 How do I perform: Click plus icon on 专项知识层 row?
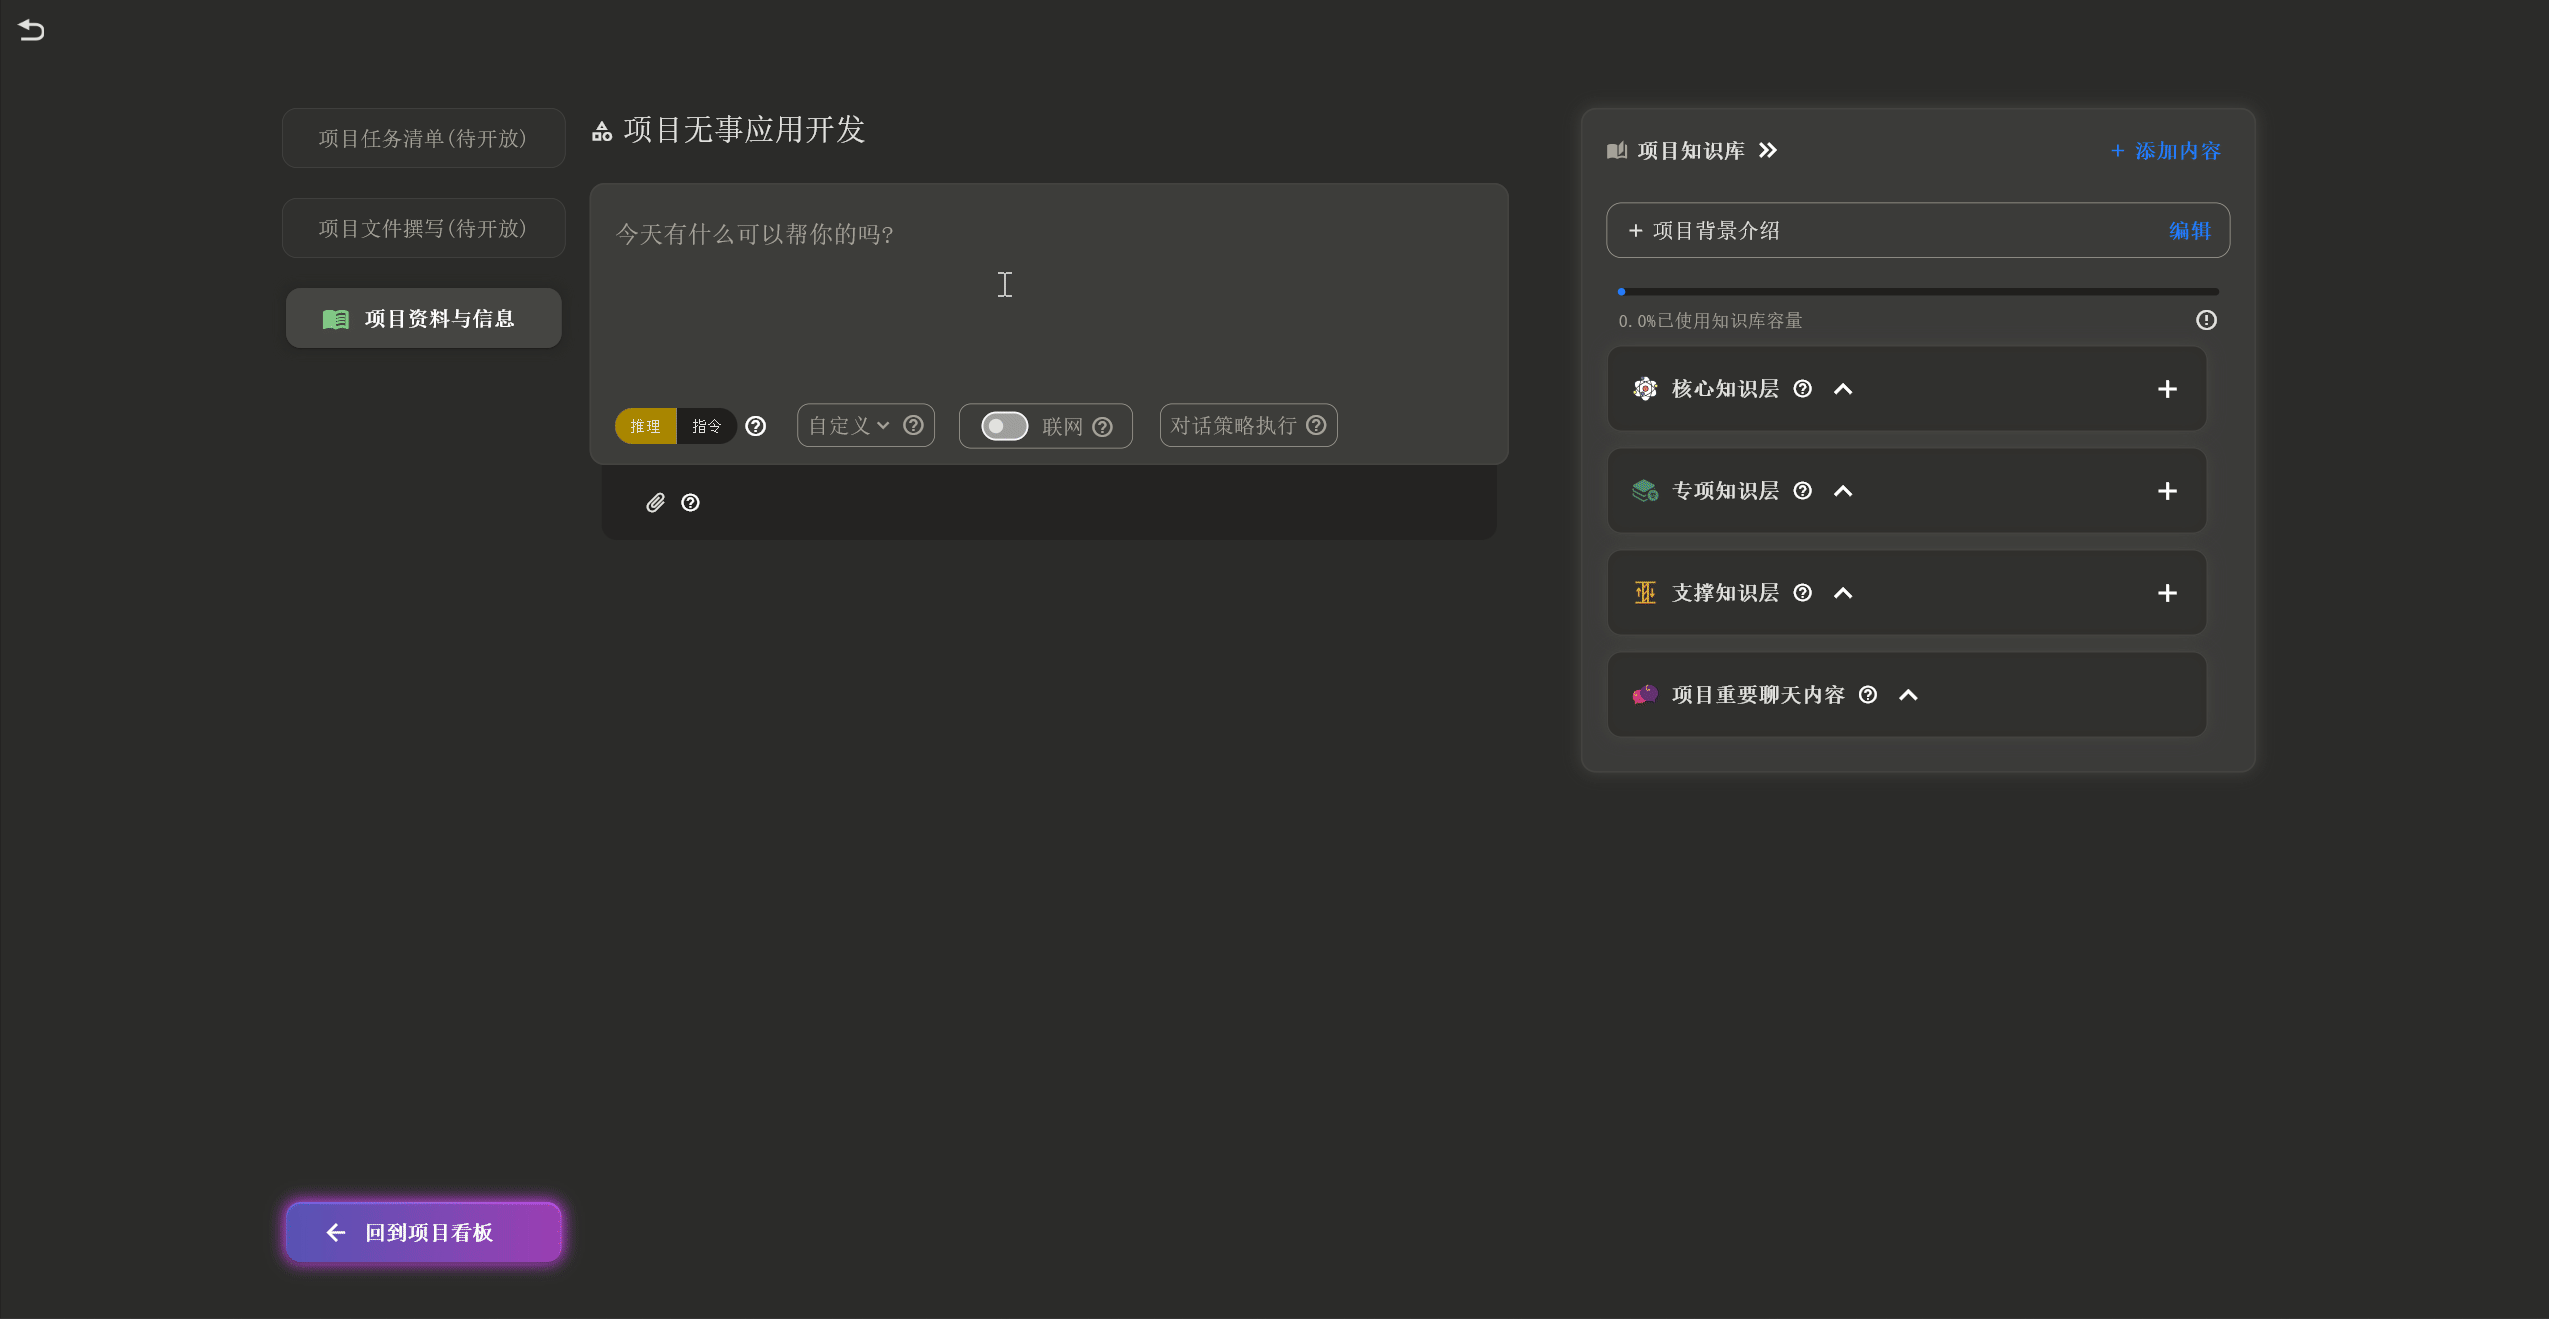(2166, 491)
